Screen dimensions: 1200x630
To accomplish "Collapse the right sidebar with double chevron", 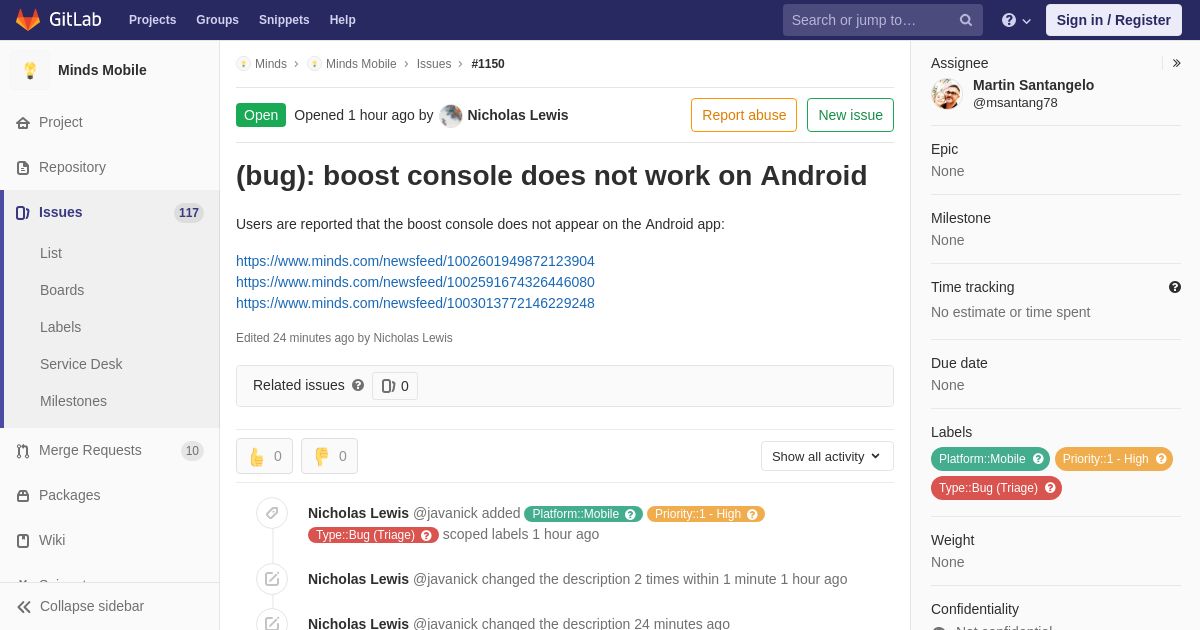I will pyautogui.click(x=1176, y=63).
